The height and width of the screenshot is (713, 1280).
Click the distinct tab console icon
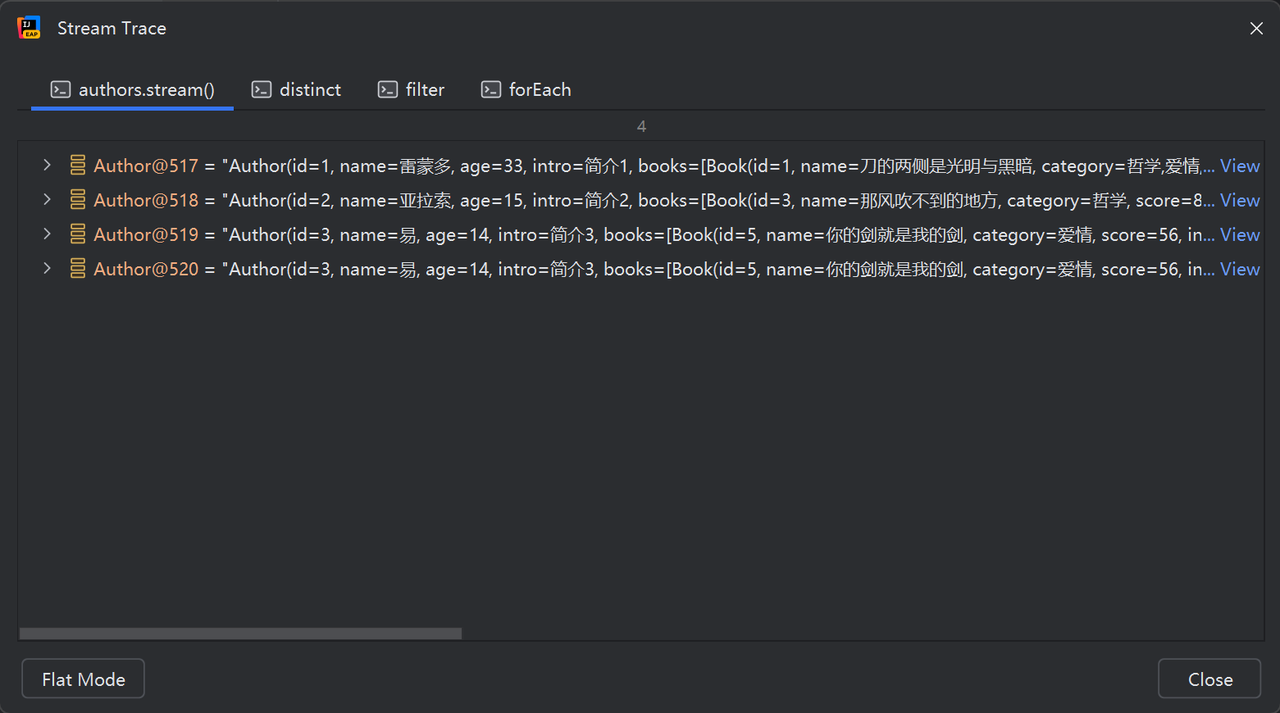(261, 90)
